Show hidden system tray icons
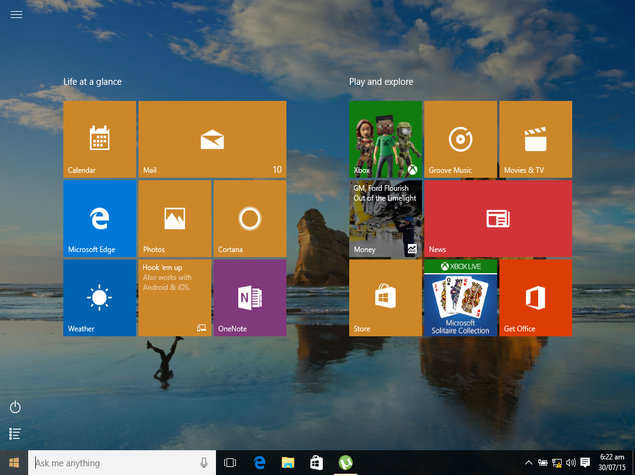Screen dimensions: 635x475 tap(528, 462)
